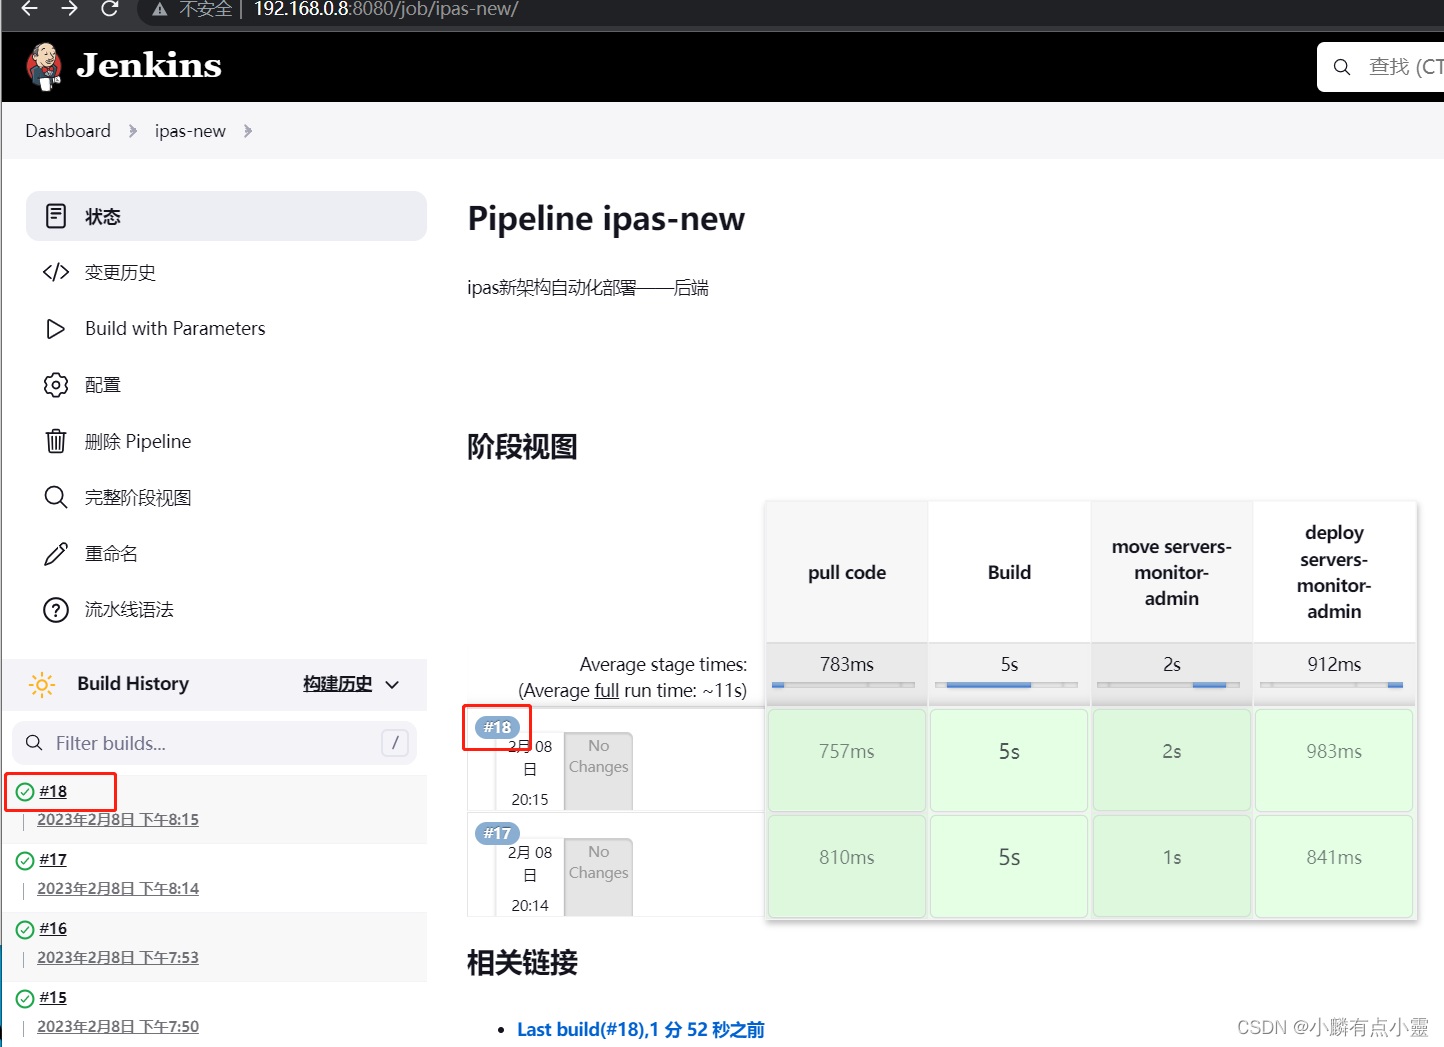This screenshot has height=1047, width=1444.
Task: Open the 状态 sidebar item
Action: click(226, 216)
